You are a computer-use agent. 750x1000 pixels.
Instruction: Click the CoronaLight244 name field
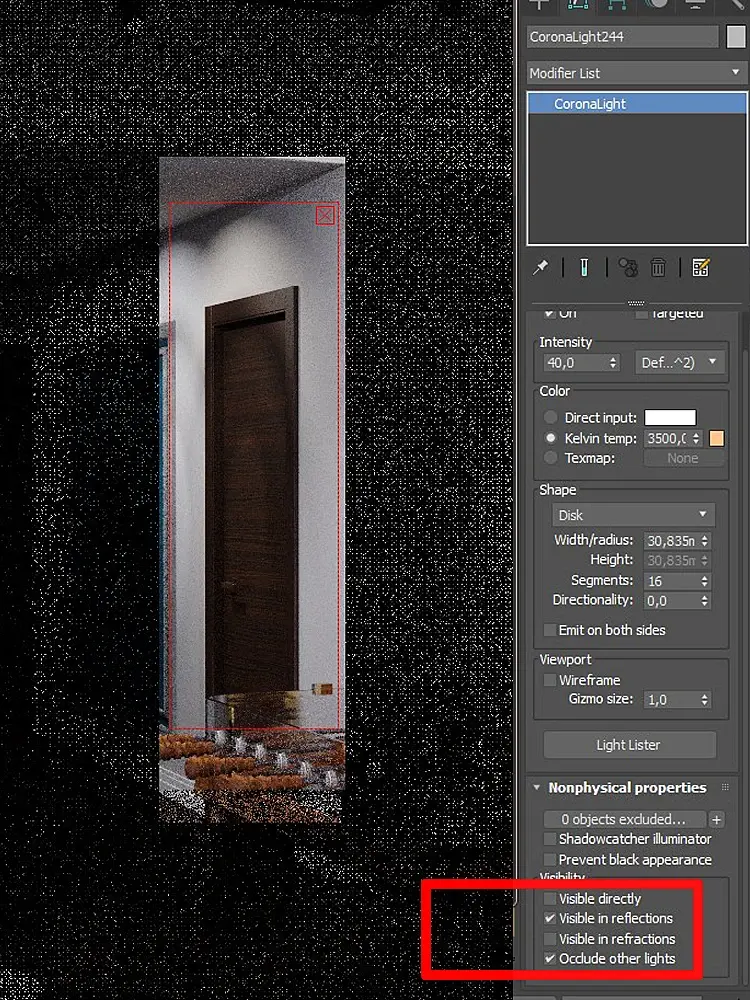622,37
